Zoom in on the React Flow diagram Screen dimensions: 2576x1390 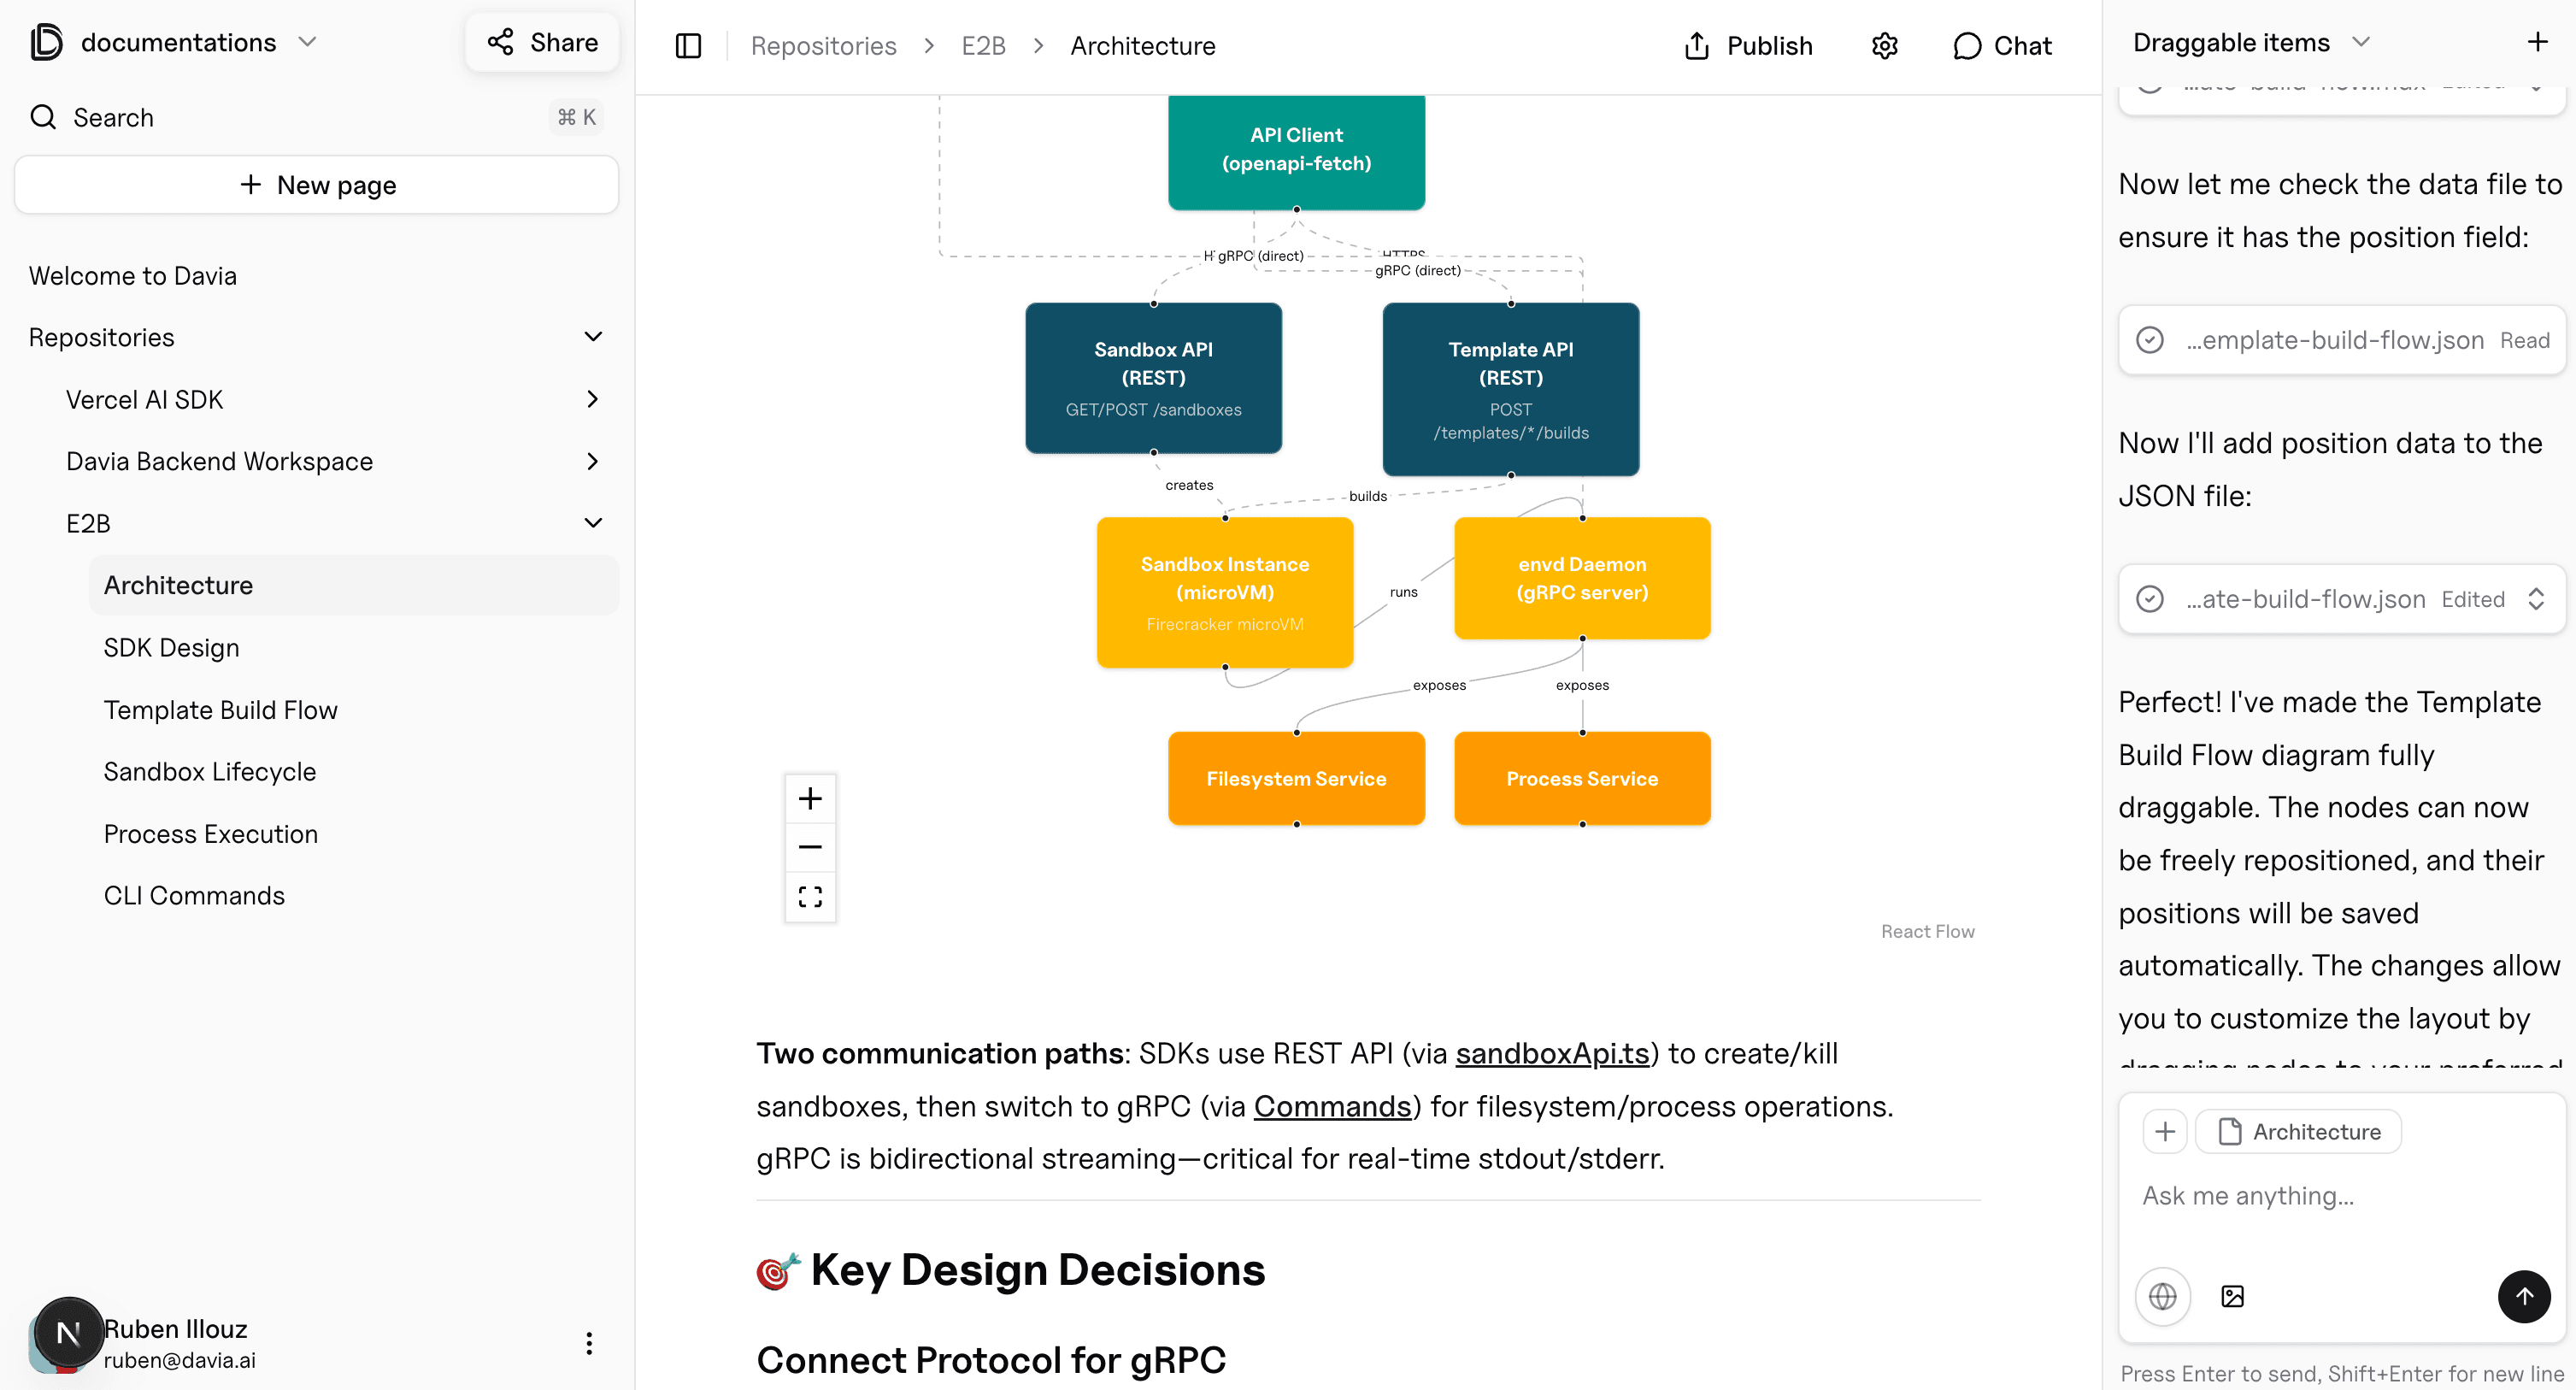coord(810,798)
